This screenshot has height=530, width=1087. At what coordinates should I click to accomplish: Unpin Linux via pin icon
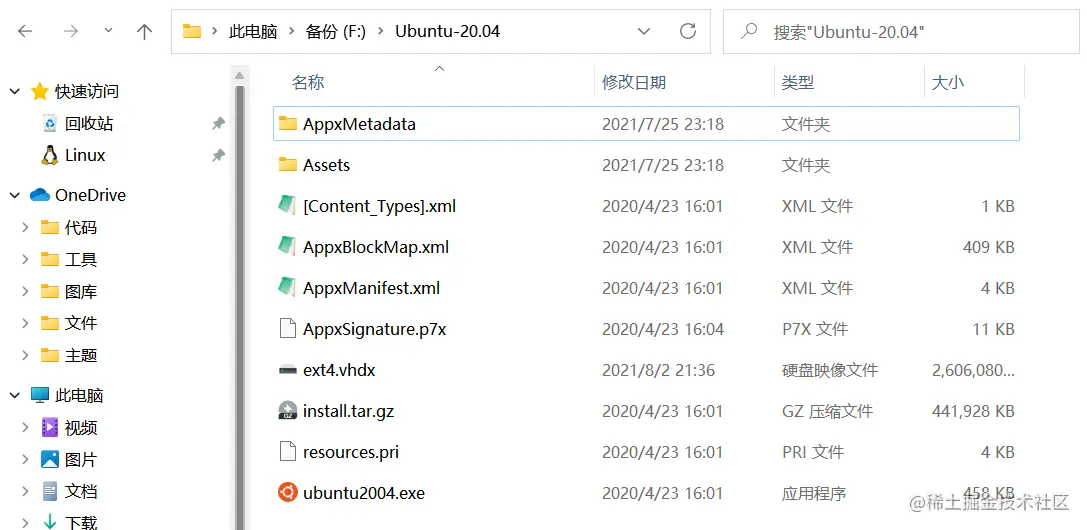[218, 155]
